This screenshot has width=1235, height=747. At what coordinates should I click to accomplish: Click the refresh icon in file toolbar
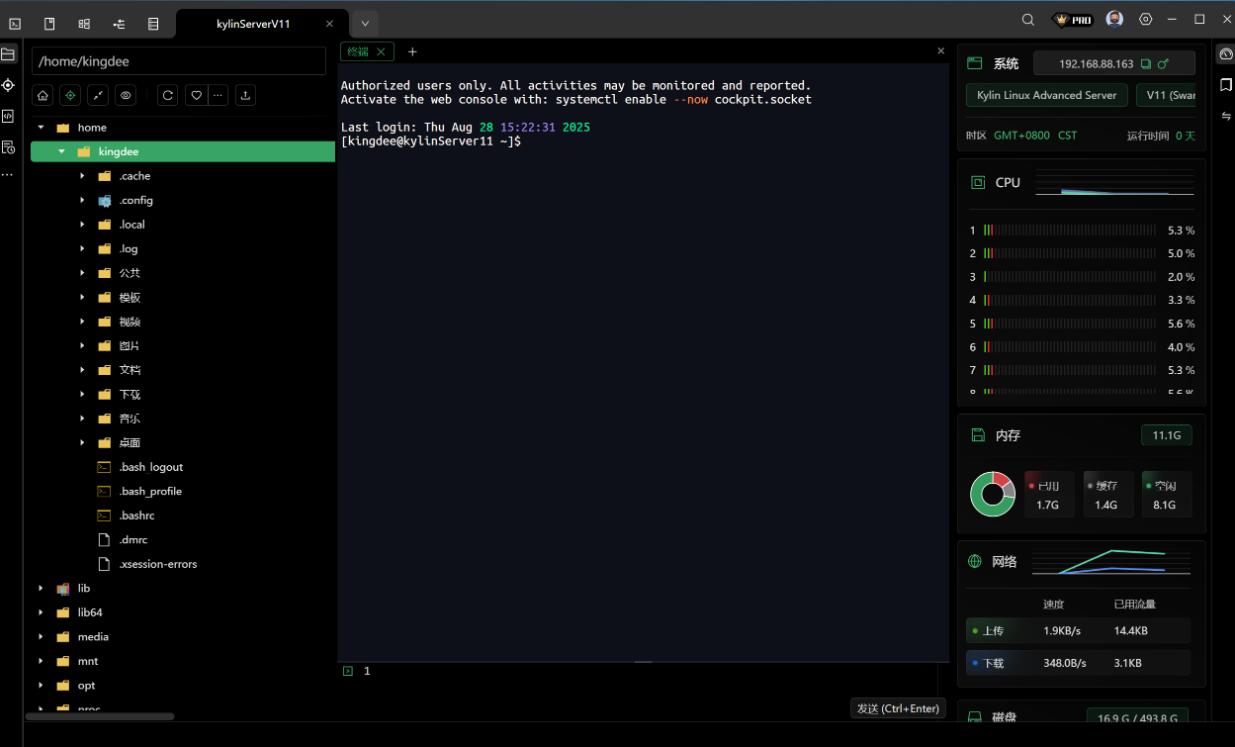(x=168, y=96)
